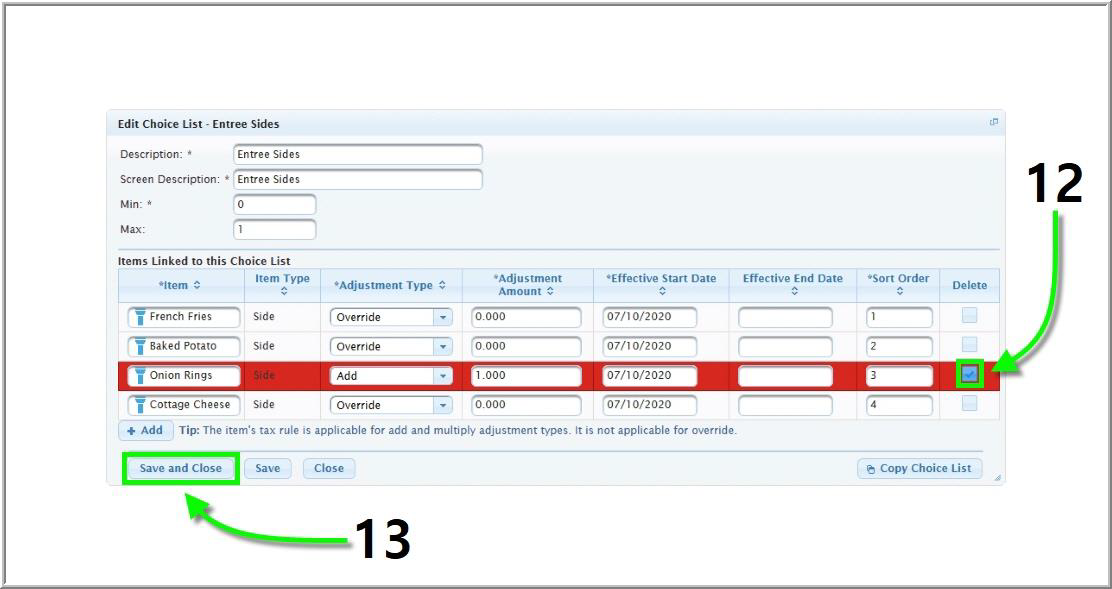This screenshot has height=589, width=1112.
Task: Expand Adjustment Type dropdown for Cottage Cheese
Action: pyautogui.click(x=442, y=405)
